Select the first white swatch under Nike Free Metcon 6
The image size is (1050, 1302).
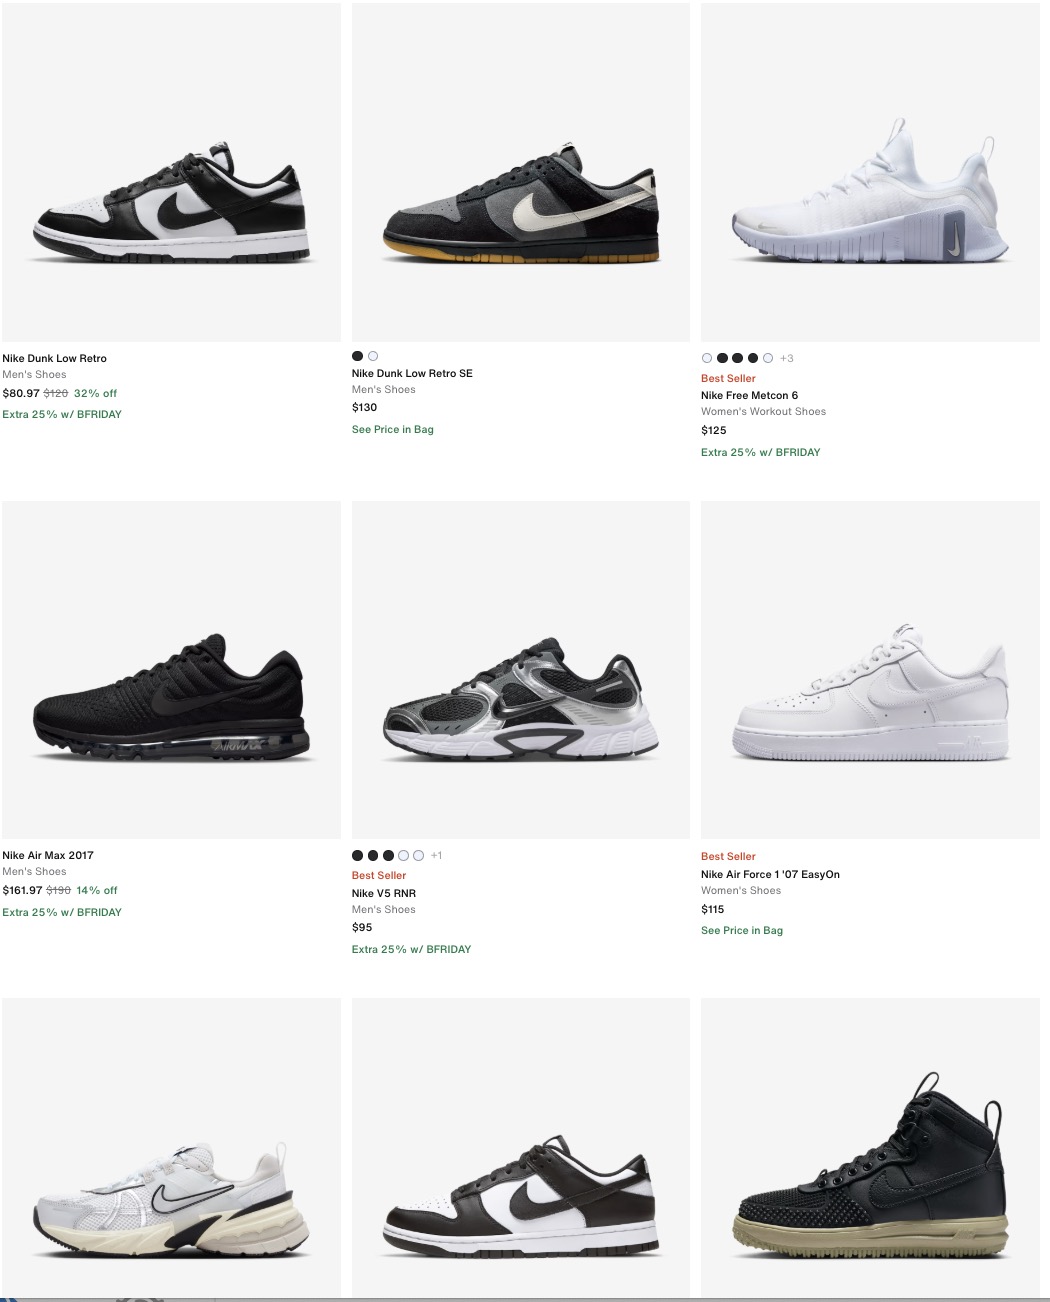706,357
